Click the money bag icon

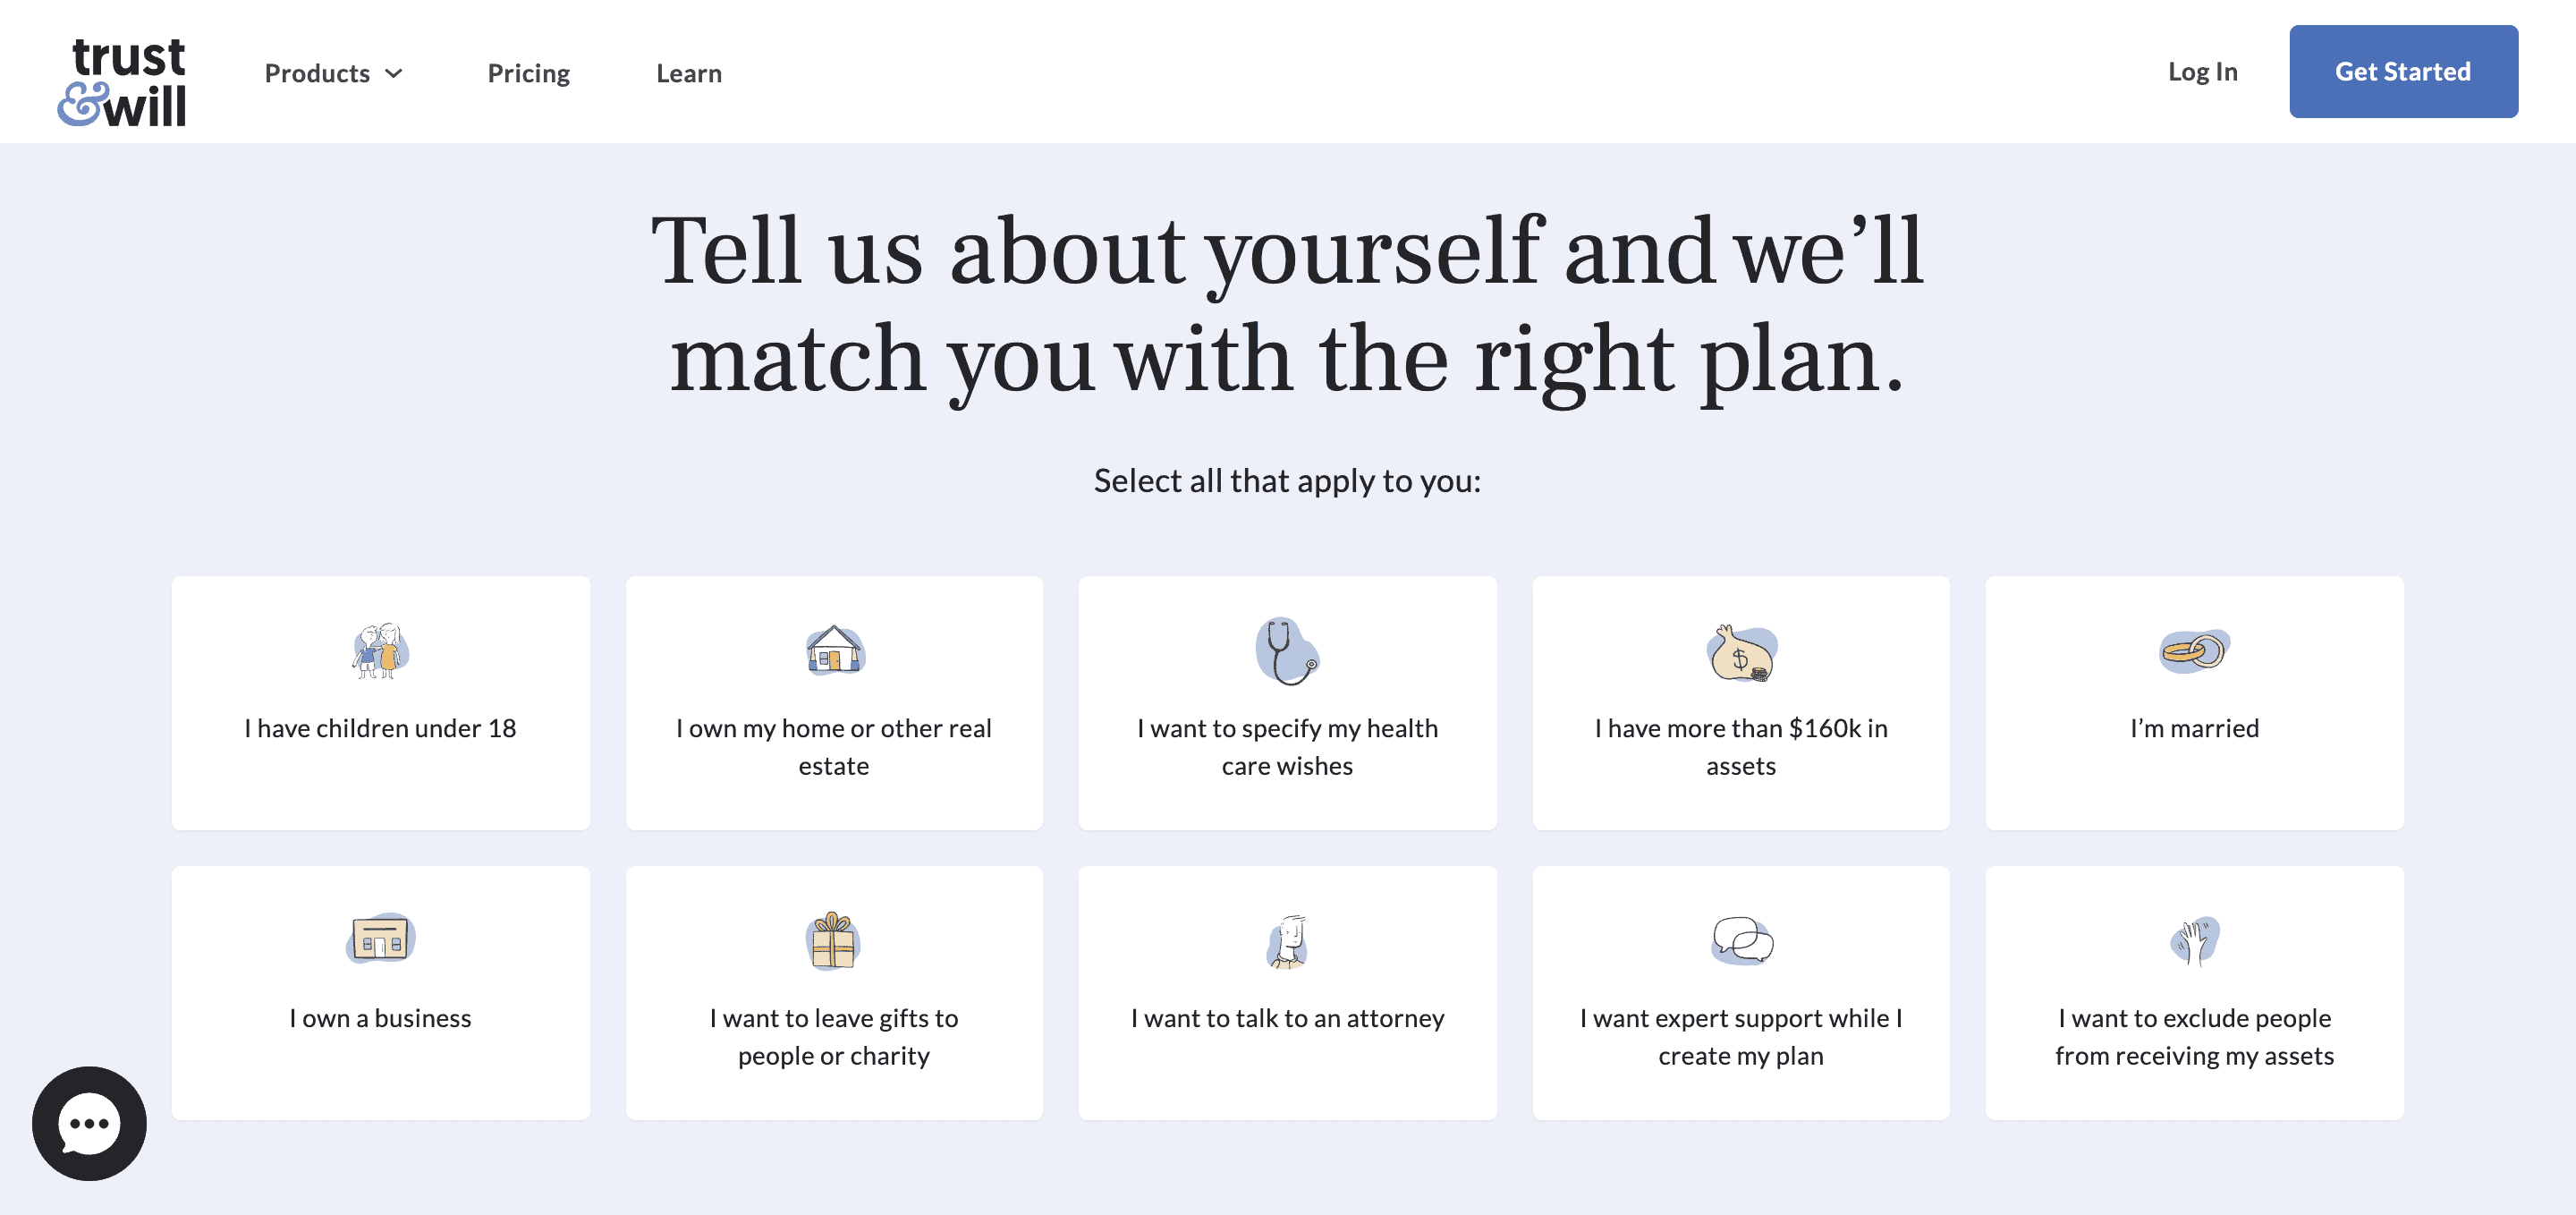tap(1741, 653)
